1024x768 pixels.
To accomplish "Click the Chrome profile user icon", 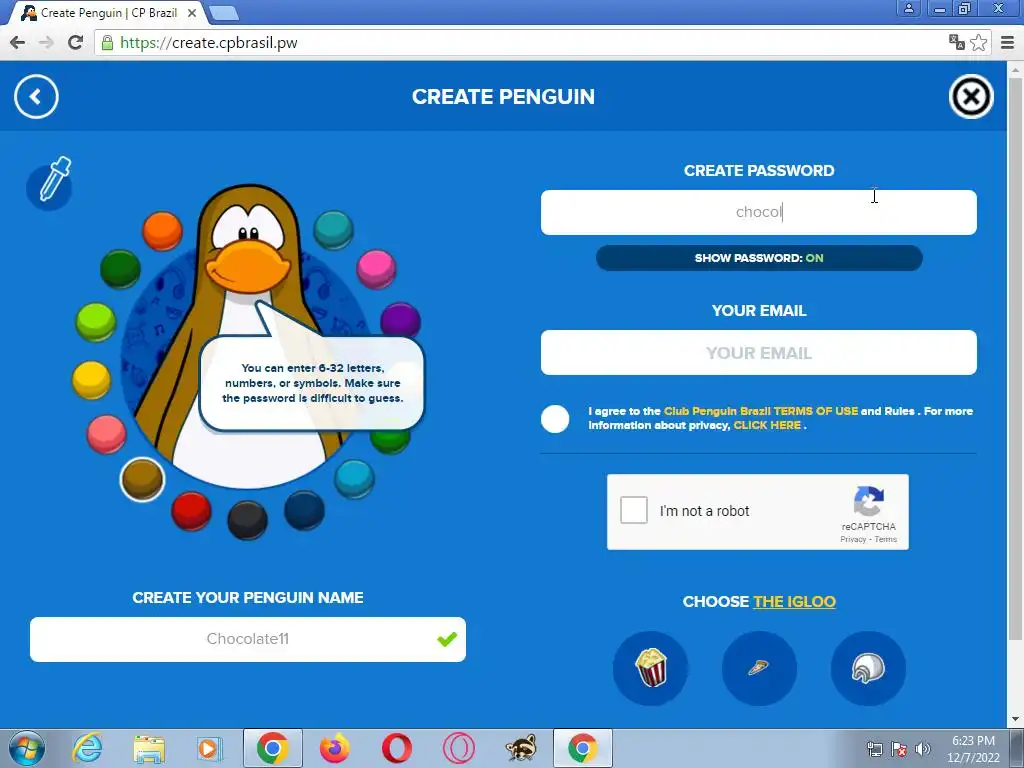I will pyautogui.click(x=908, y=8).
